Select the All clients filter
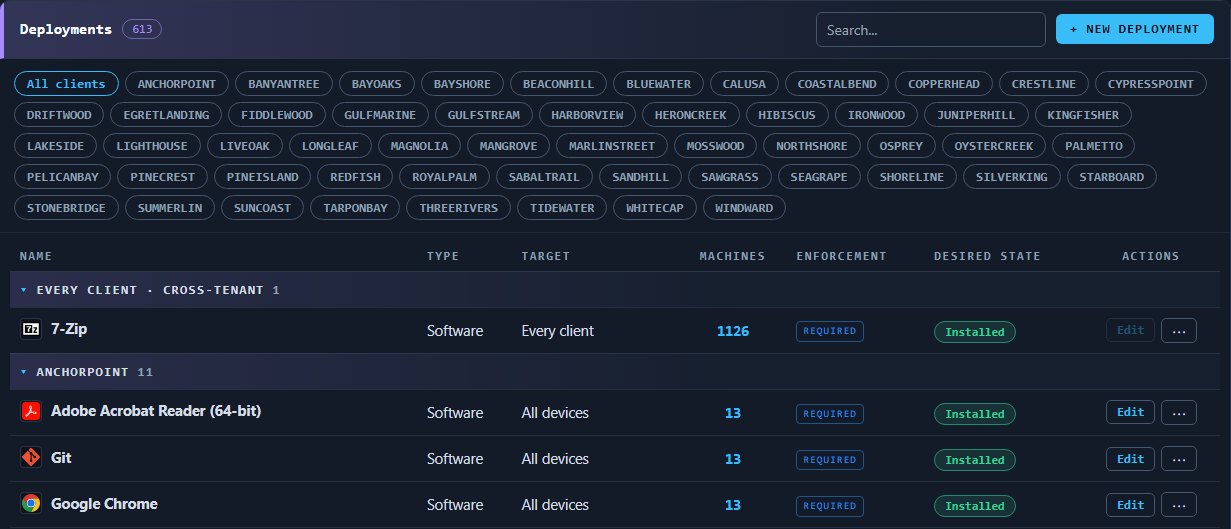Viewport: 1231px width, 529px height. [x=66, y=84]
